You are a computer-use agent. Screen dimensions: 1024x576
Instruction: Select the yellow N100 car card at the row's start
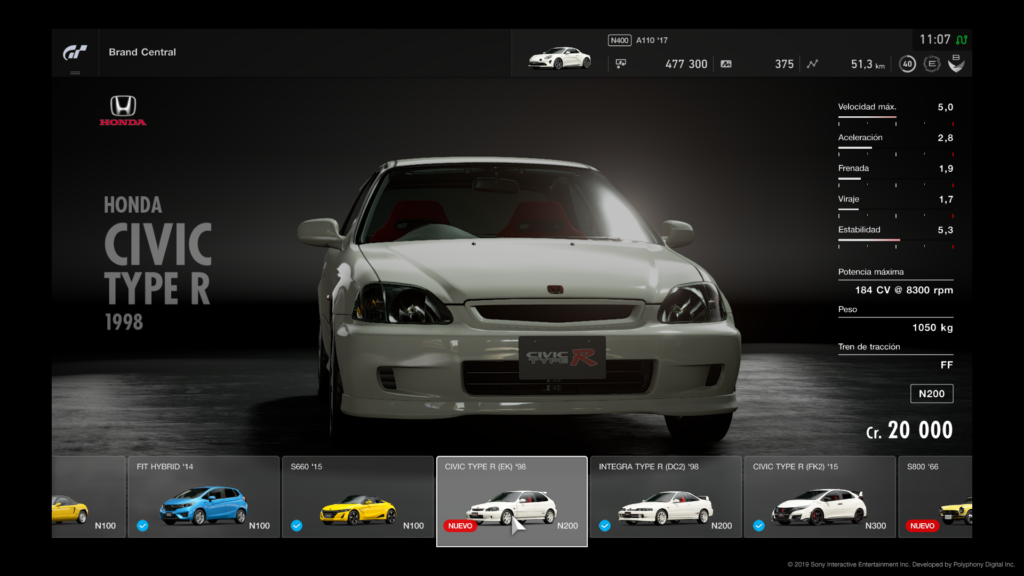(89, 497)
